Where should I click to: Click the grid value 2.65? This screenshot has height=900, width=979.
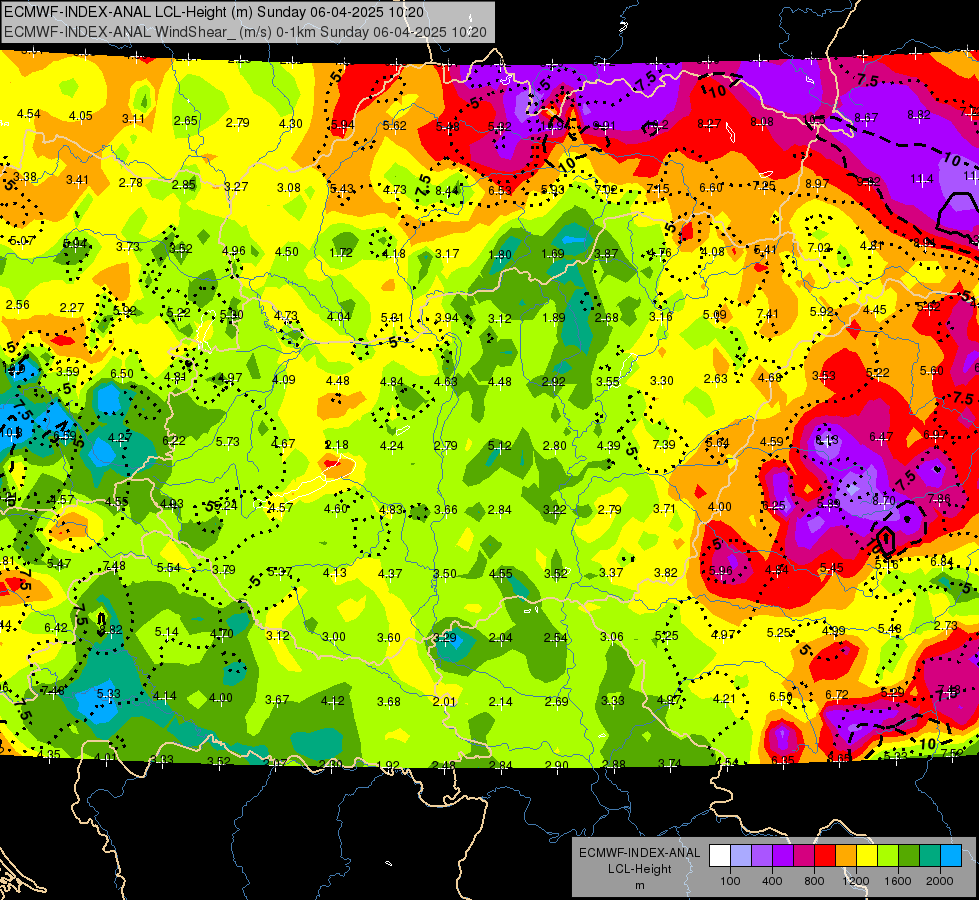pos(185,121)
